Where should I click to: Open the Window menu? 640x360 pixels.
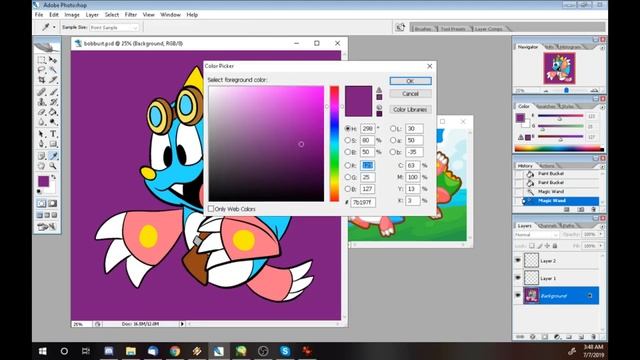point(170,15)
